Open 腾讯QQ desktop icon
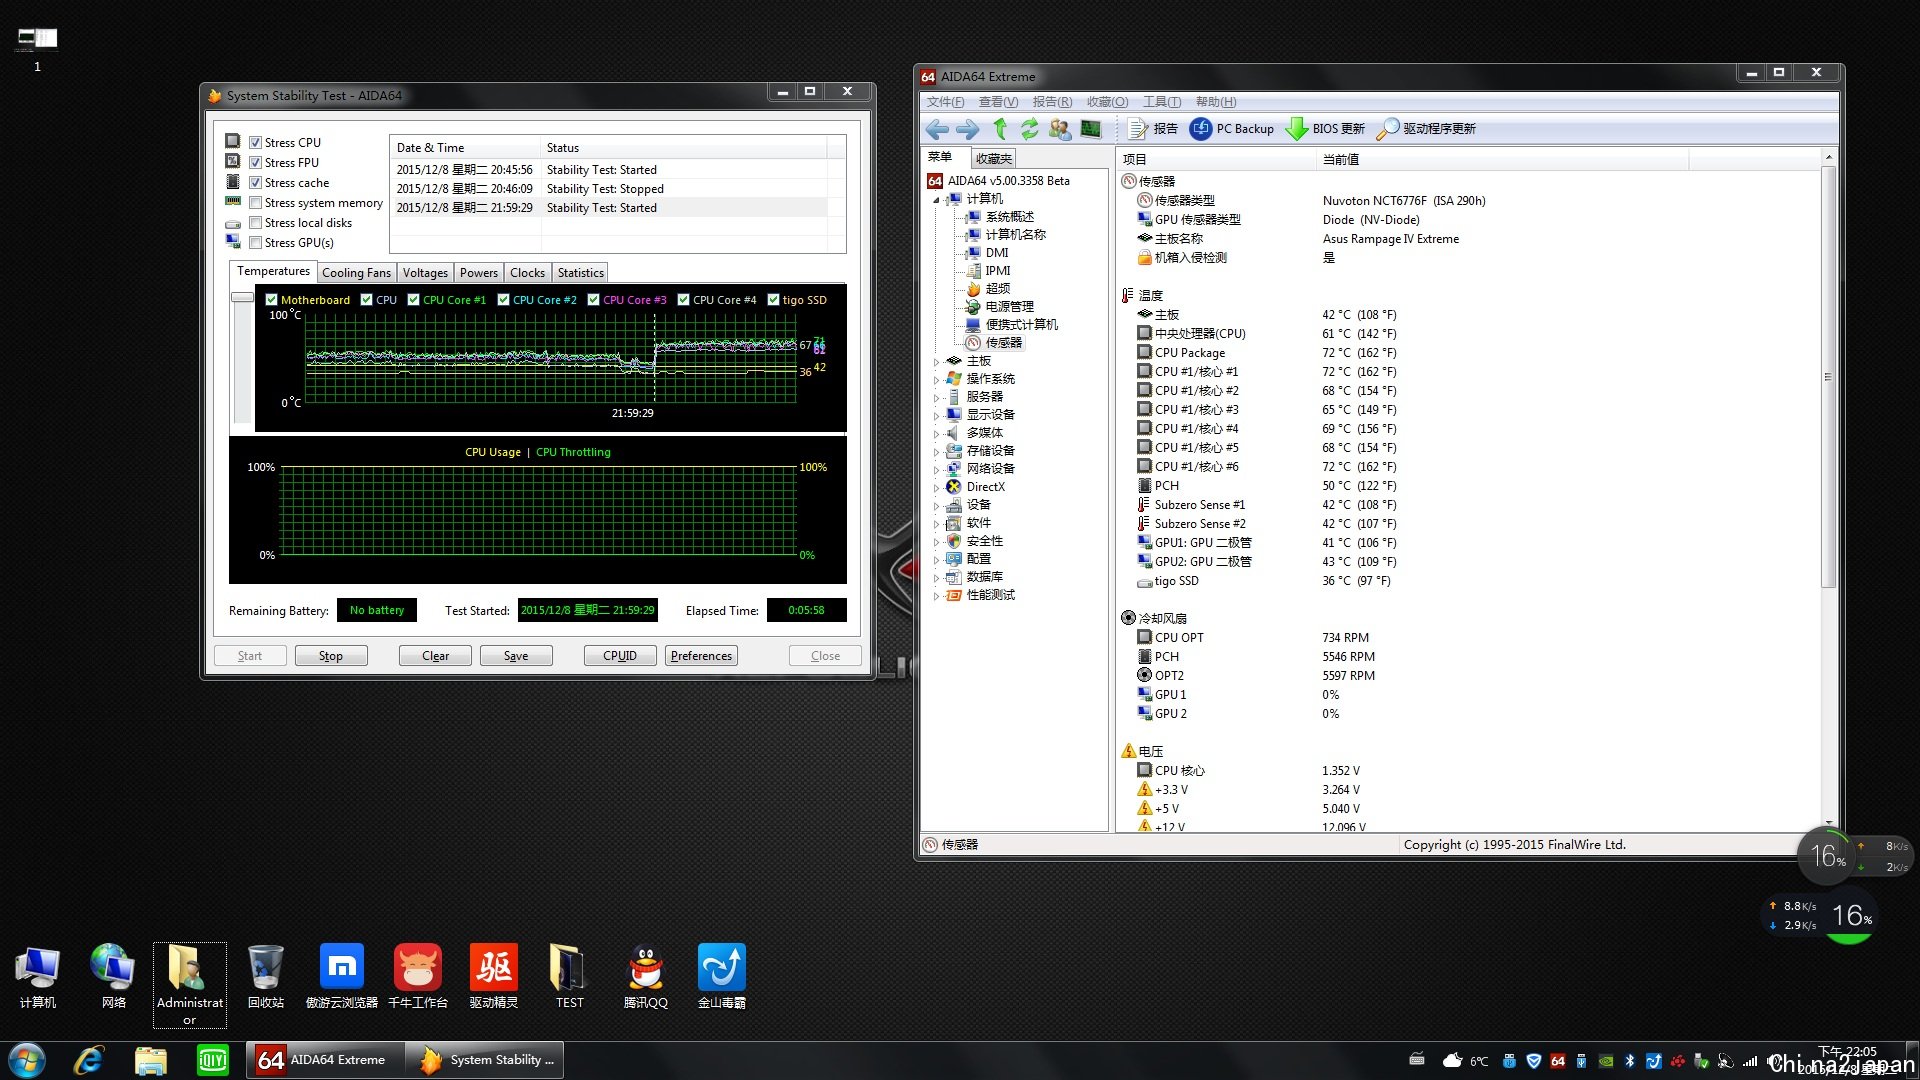Viewport: 1920px width, 1080px height. 646,977
